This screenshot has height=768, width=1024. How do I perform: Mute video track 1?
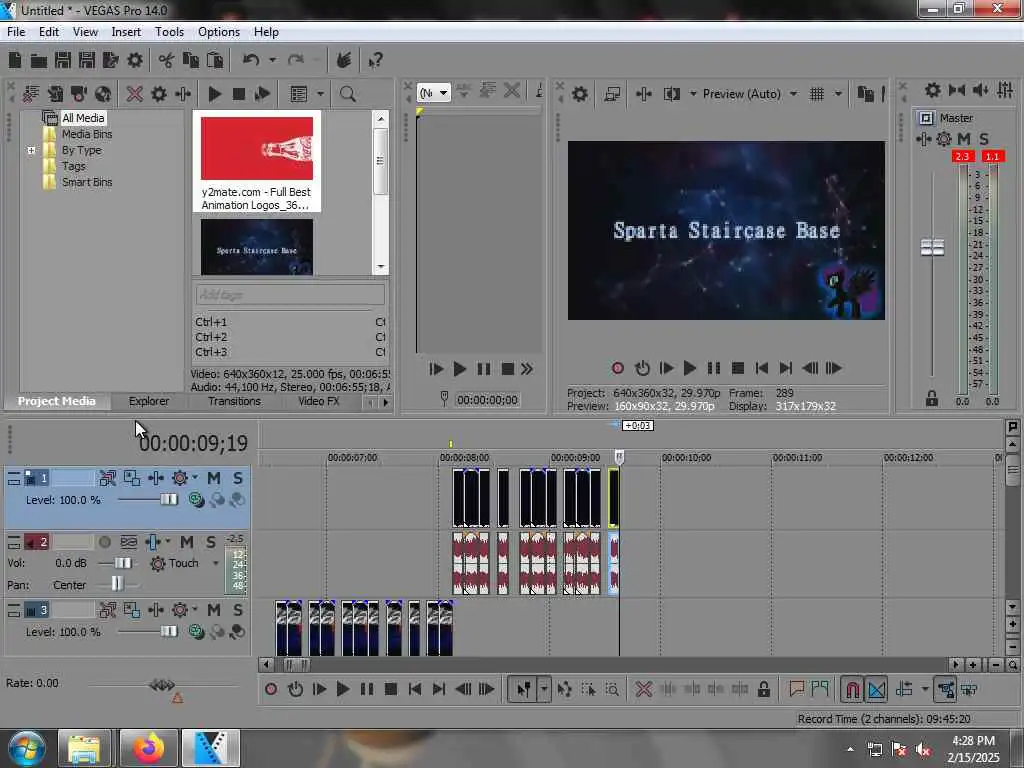click(214, 478)
